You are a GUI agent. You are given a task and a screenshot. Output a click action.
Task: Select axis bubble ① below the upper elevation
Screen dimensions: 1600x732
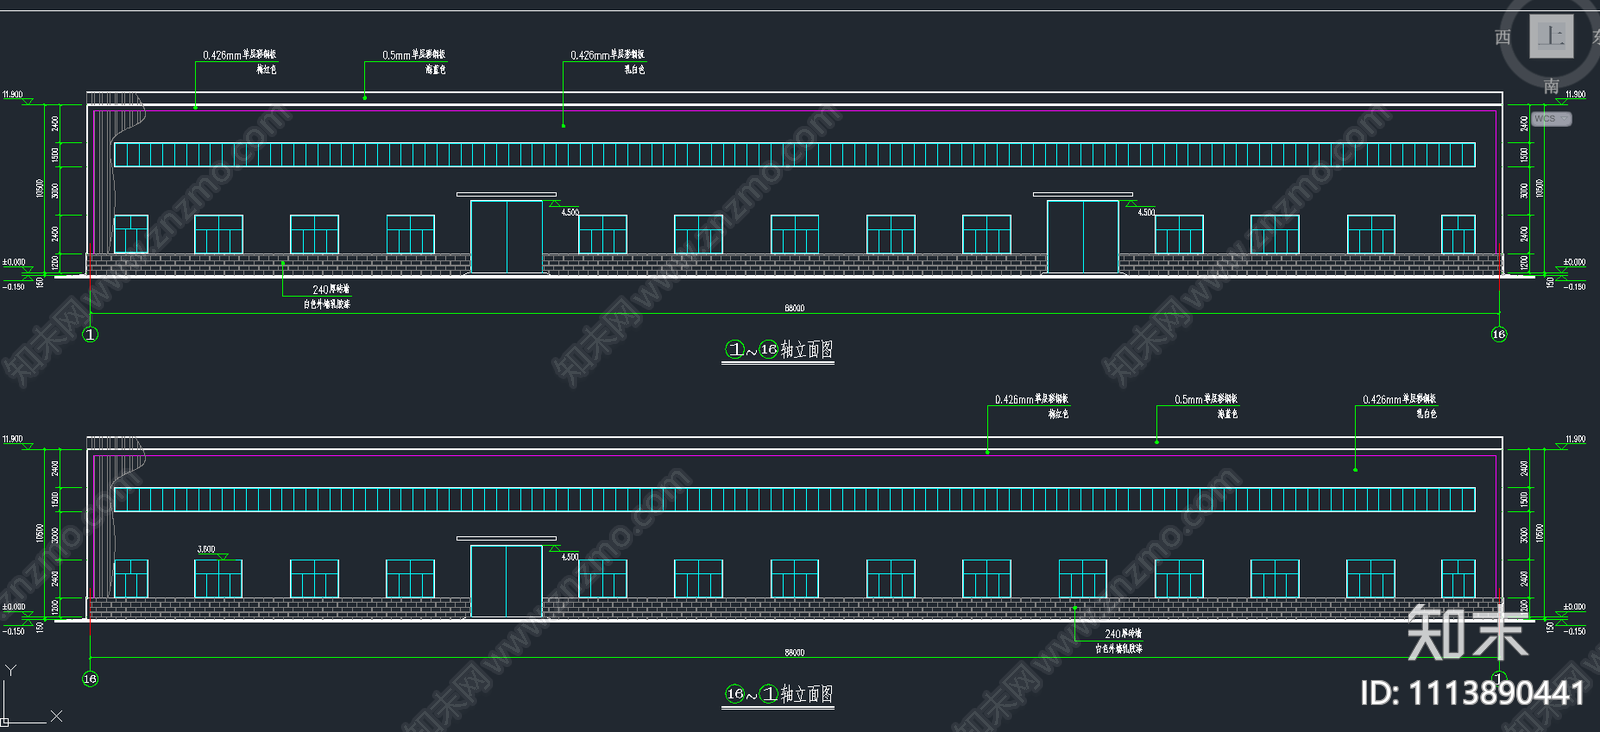(90, 334)
